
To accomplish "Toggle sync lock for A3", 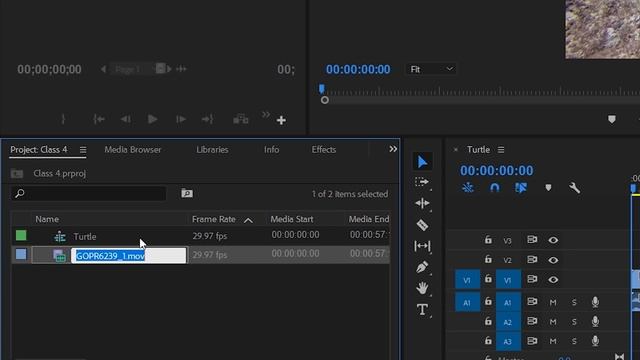I will coord(532,340).
